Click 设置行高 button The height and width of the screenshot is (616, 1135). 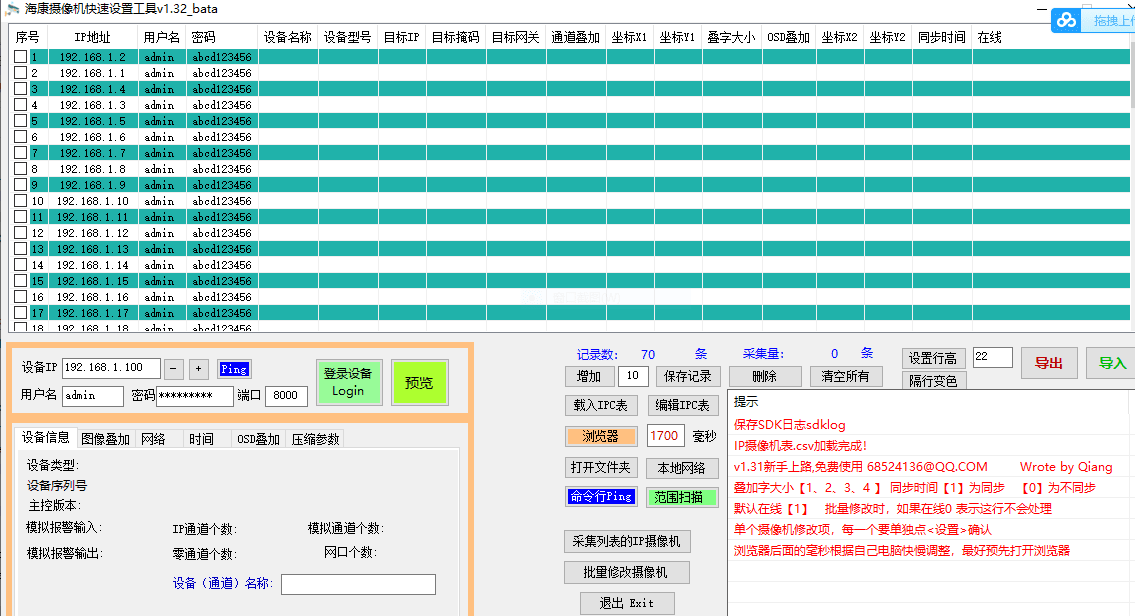coord(933,358)
